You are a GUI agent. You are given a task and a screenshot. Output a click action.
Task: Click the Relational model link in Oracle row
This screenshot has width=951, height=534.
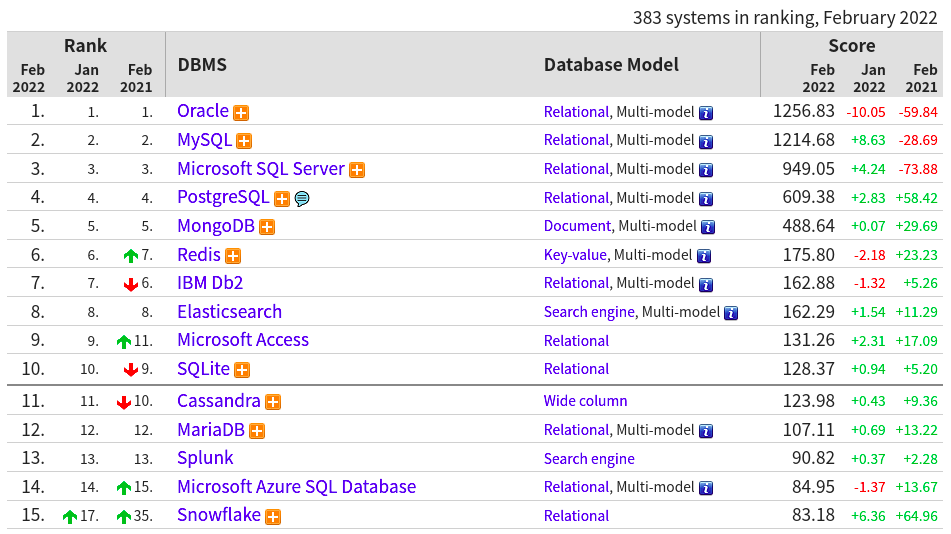pos(576,112)
